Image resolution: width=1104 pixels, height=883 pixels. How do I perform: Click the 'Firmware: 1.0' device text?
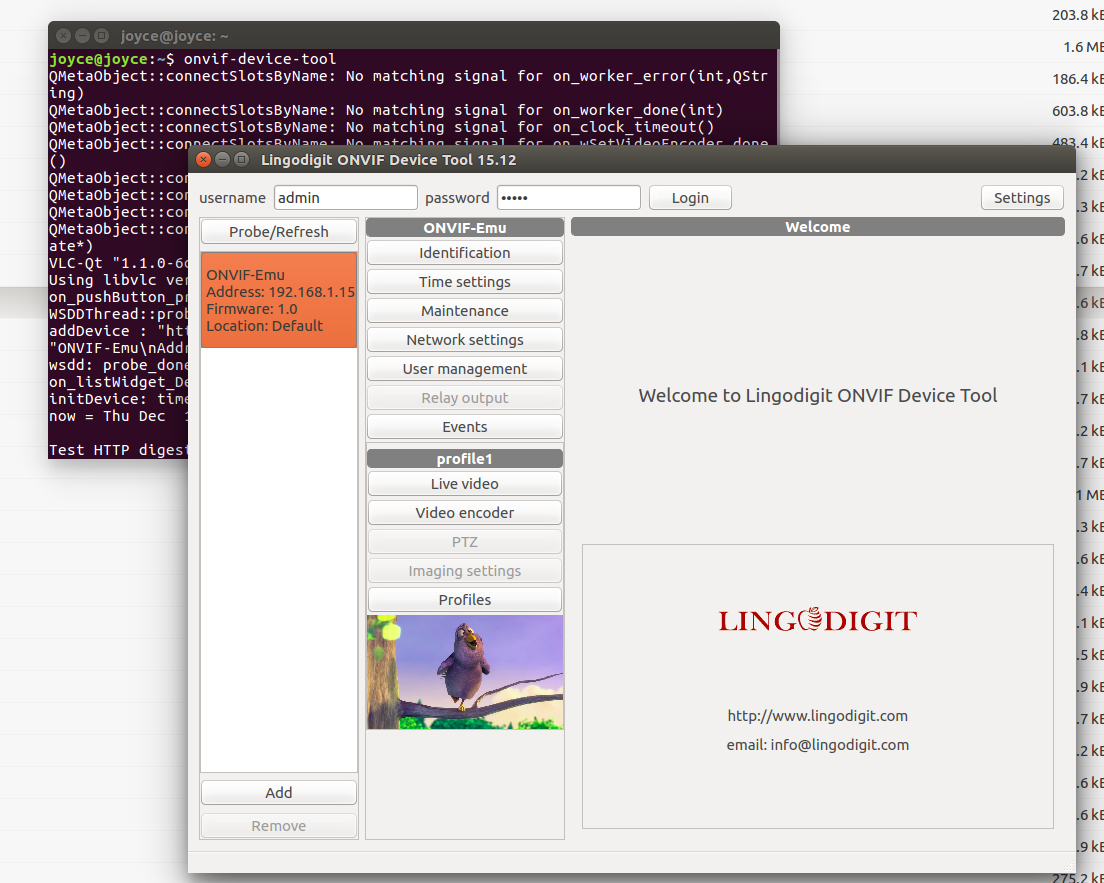point(252,308)
